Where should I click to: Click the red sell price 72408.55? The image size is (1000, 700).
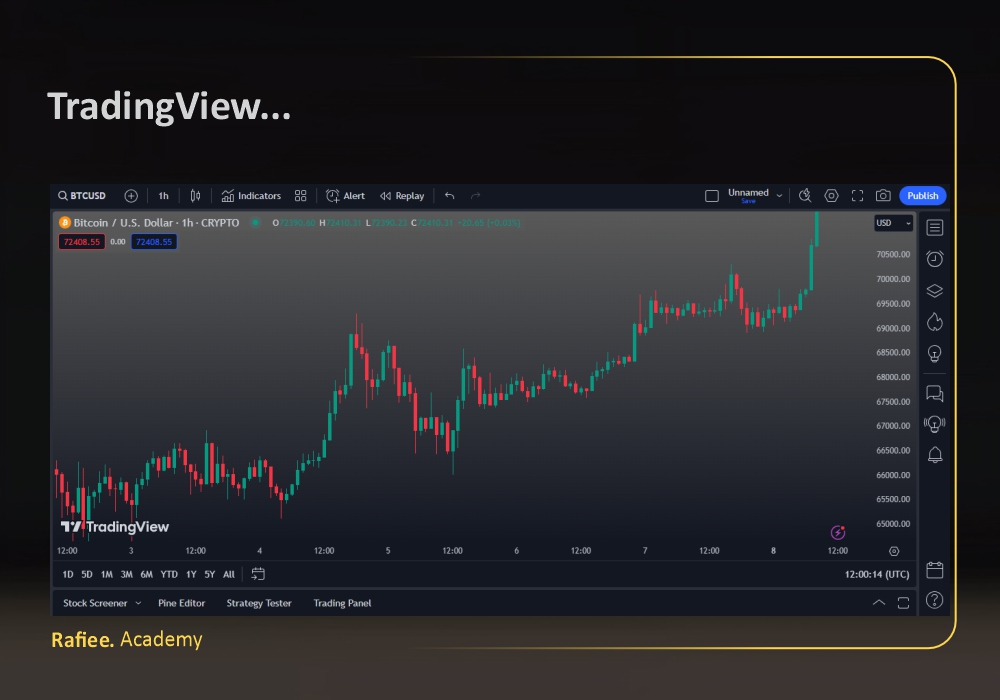(82, 242)
